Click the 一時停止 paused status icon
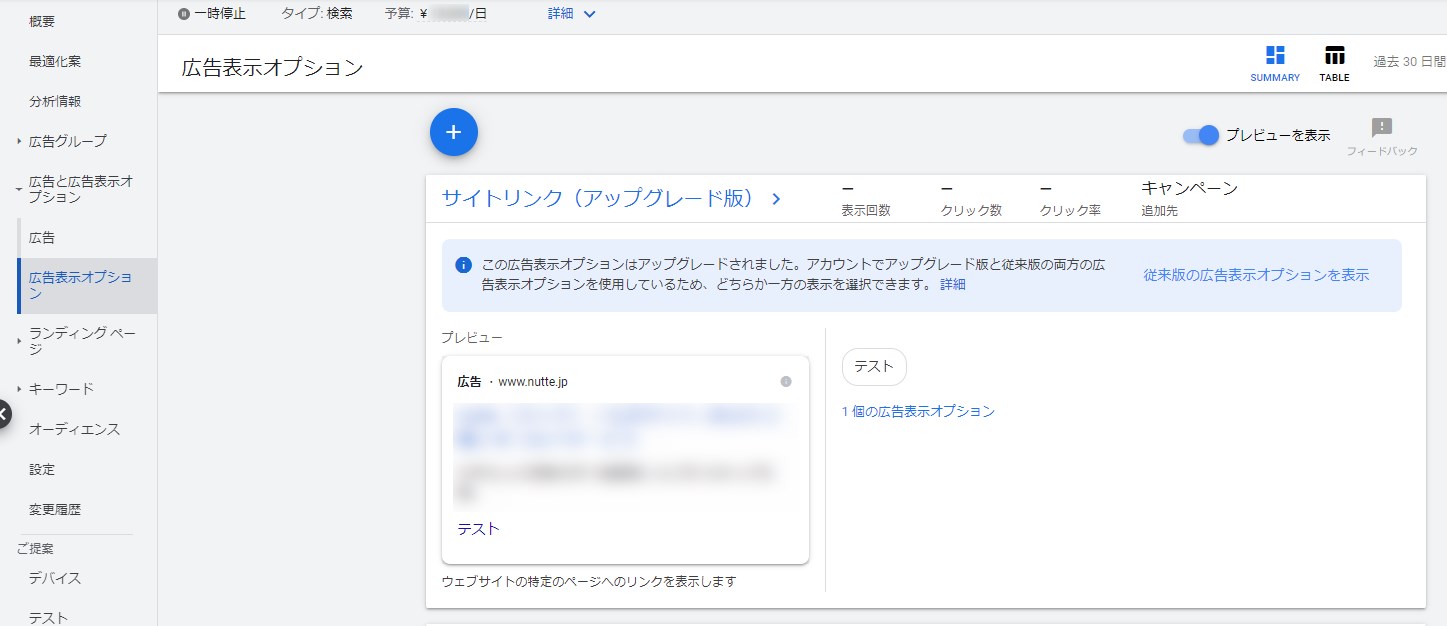This screenshot has height=626, width=1447. (x=183, y=14)
